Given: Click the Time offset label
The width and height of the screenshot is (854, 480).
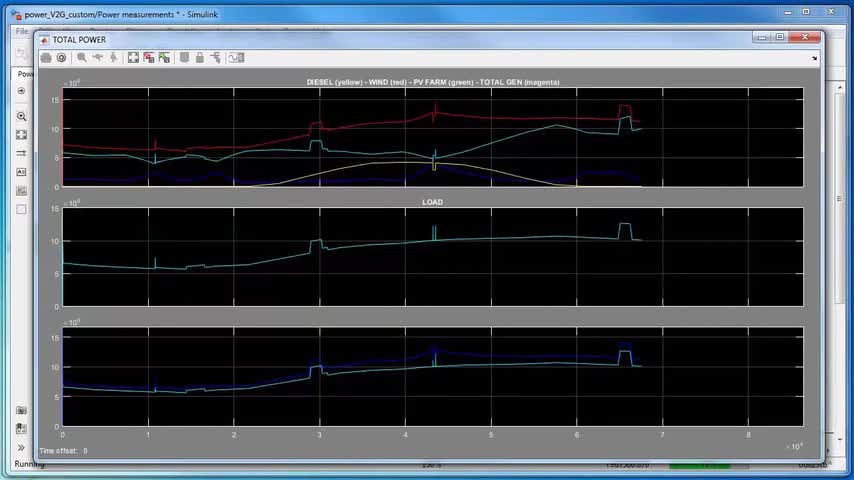Looking at the screenshot, I should [59, 451].
